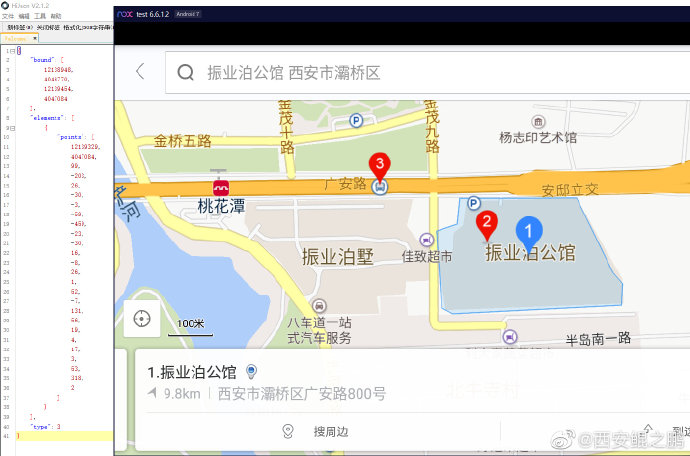Click the search field showing 振业泊公馆 西安市灞桥区
Image resolution: width=690 pixels, height=456 pixels.
coord(427,72)
